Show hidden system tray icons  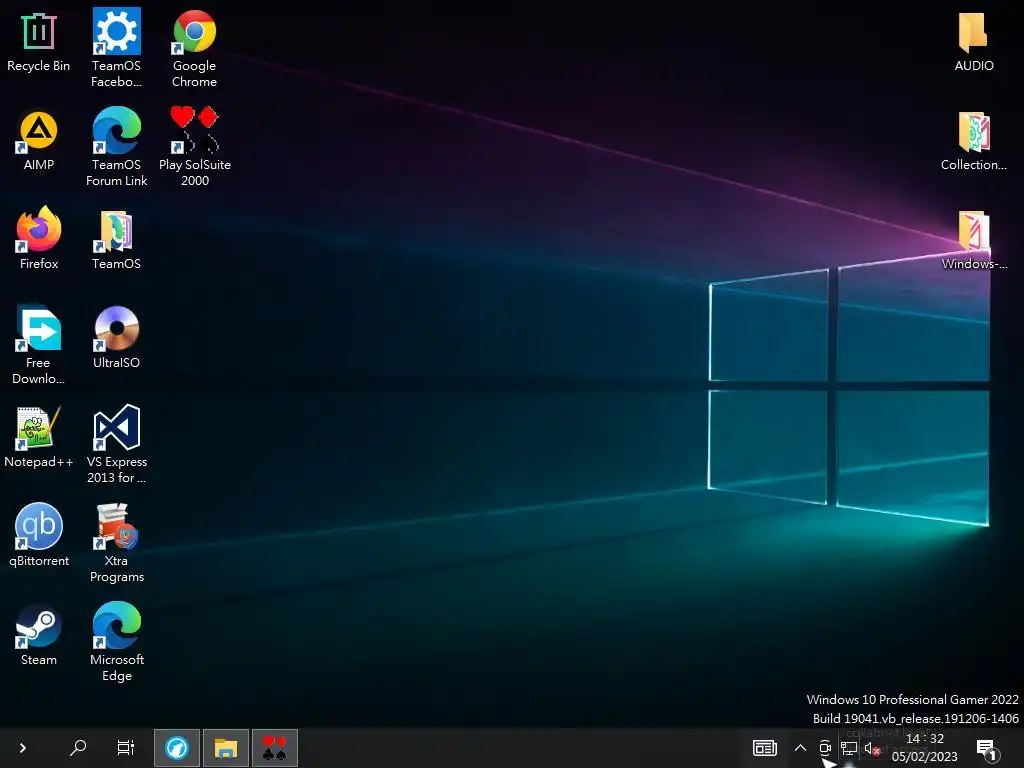point(800,748)
